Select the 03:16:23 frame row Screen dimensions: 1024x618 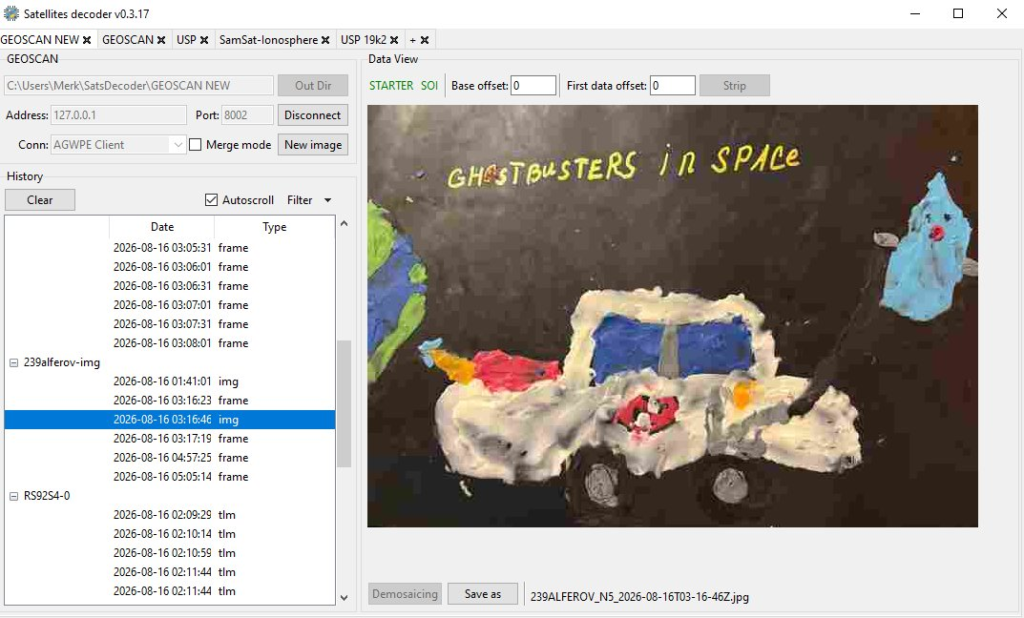[x=170, y=400]
